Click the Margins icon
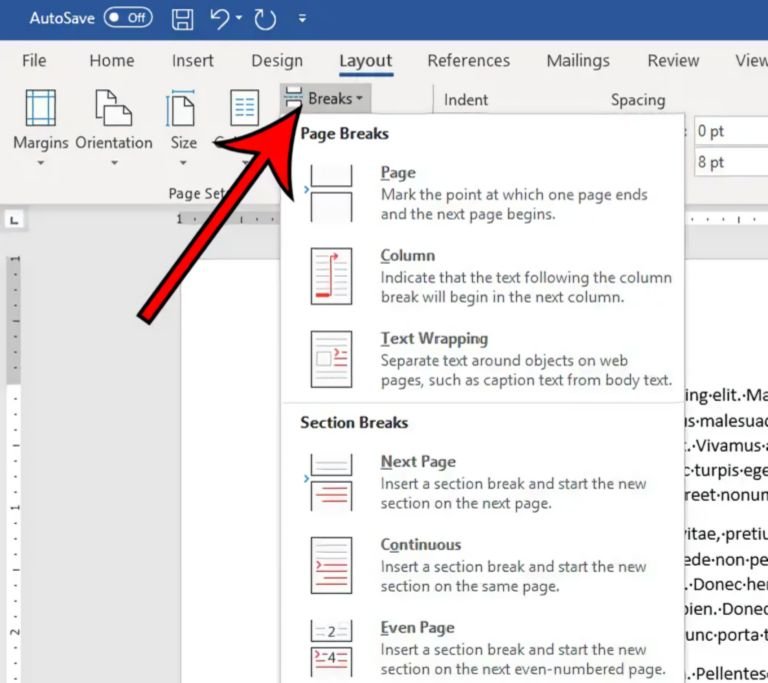 pos(41,108)
